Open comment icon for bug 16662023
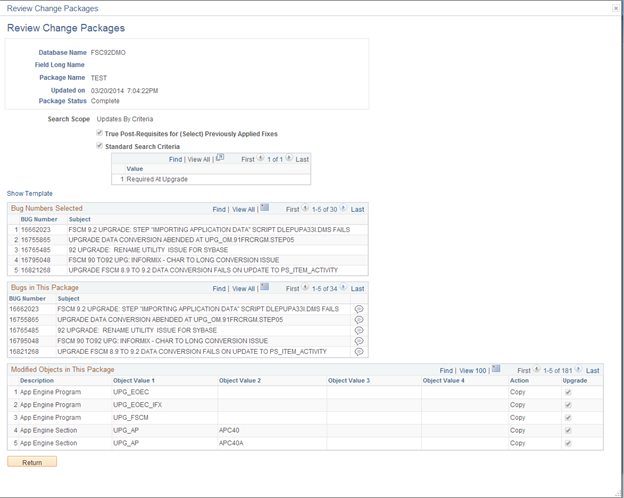The width and height of the screenshot is (624, 498). click(359, 309)
